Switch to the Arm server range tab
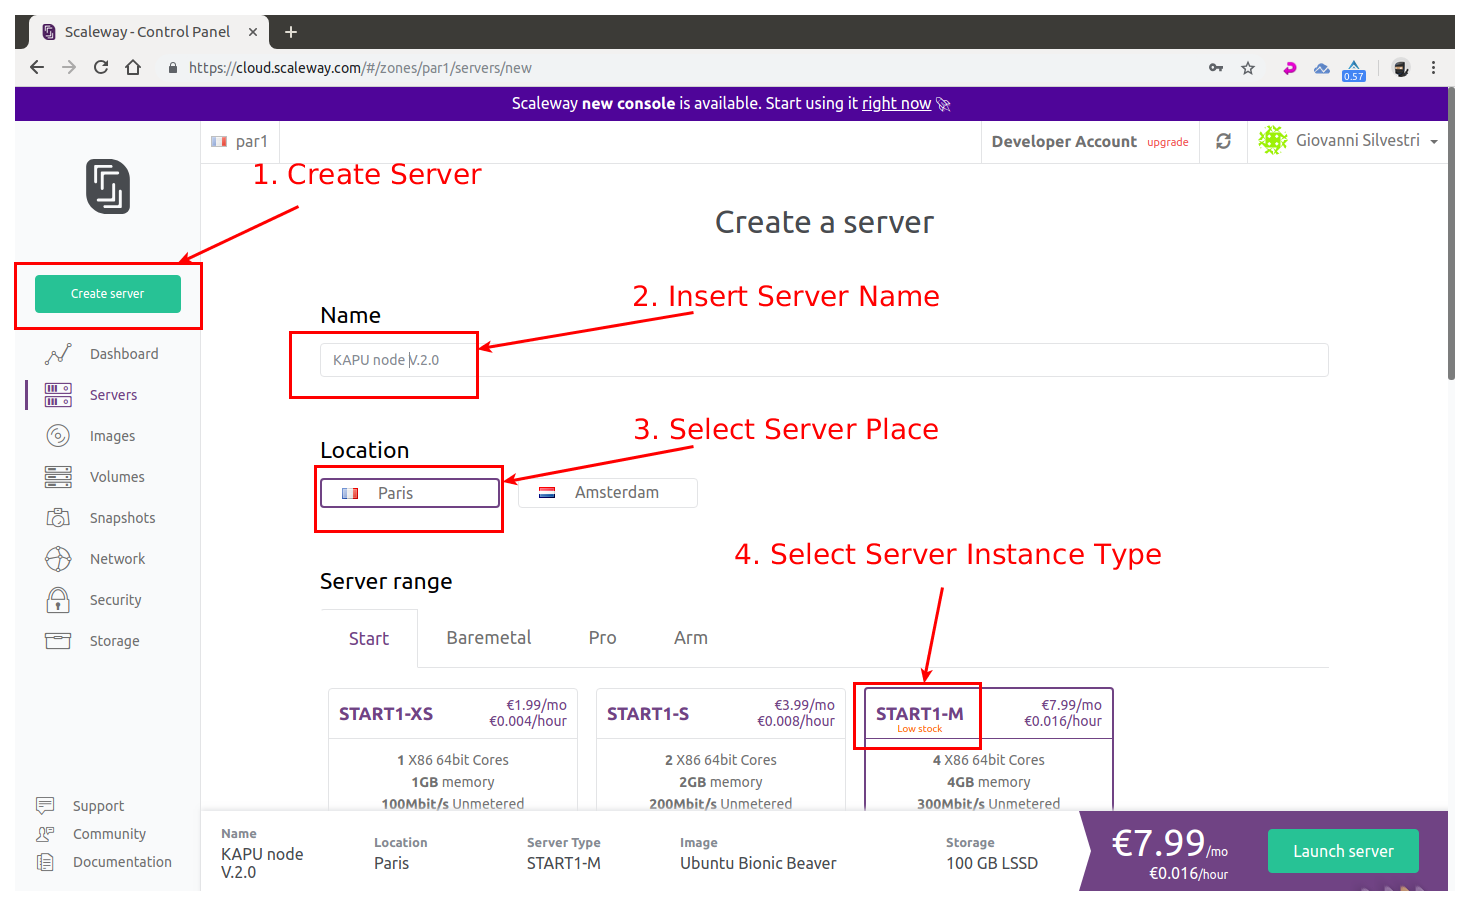 pyautogui.click(x=691, y=637)
